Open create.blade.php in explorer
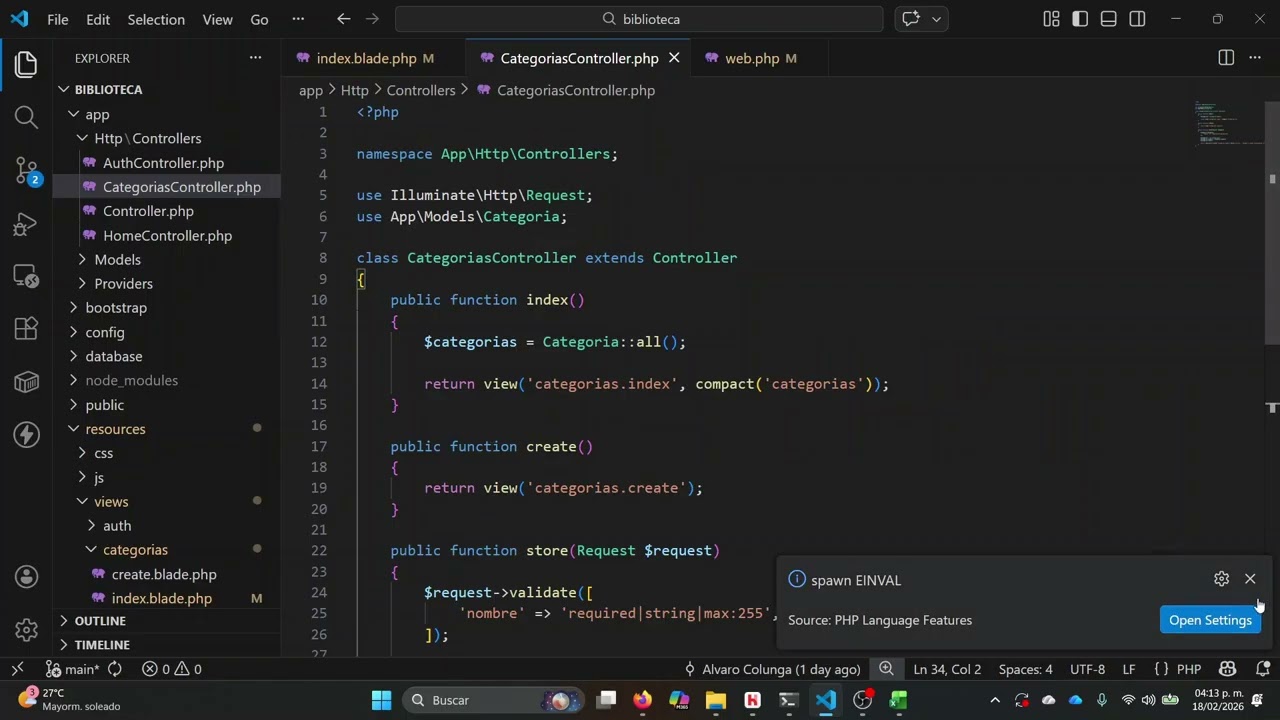The width and height of the screenshot is (1280, 720). point(164,574)
